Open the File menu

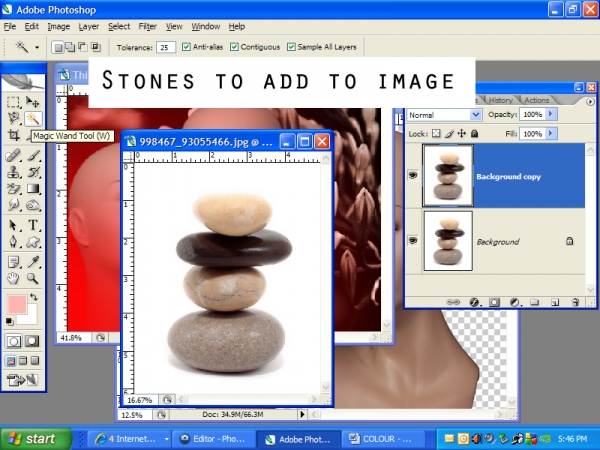10,26
